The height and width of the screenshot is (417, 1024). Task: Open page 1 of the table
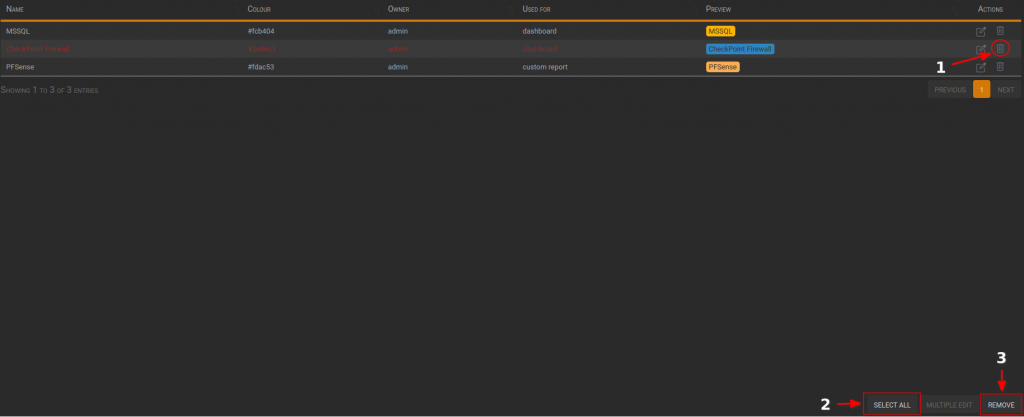982,89
